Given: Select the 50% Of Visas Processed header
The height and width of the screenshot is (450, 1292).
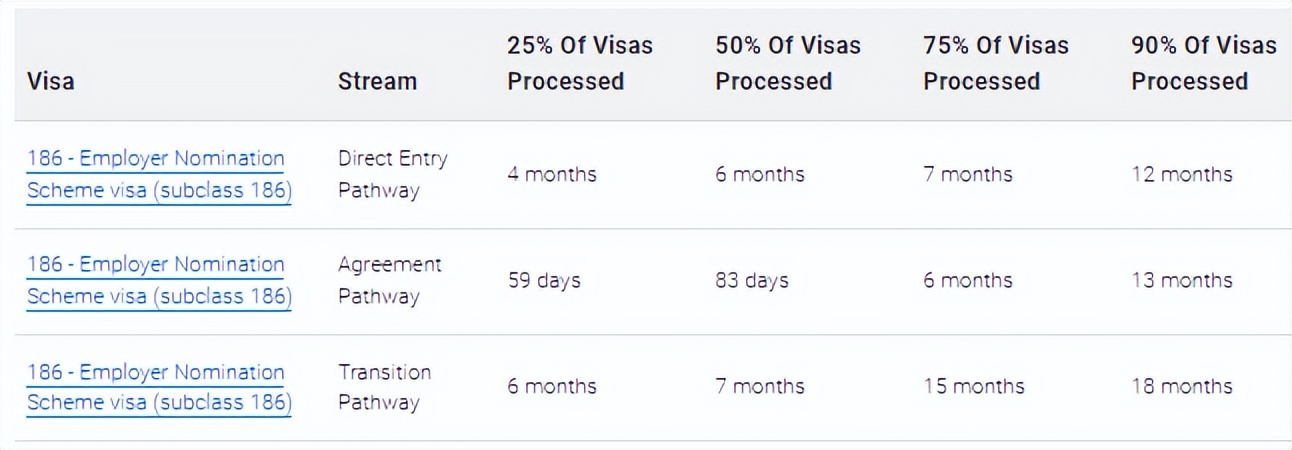Looking at the screenshot, I should (788, 63).
